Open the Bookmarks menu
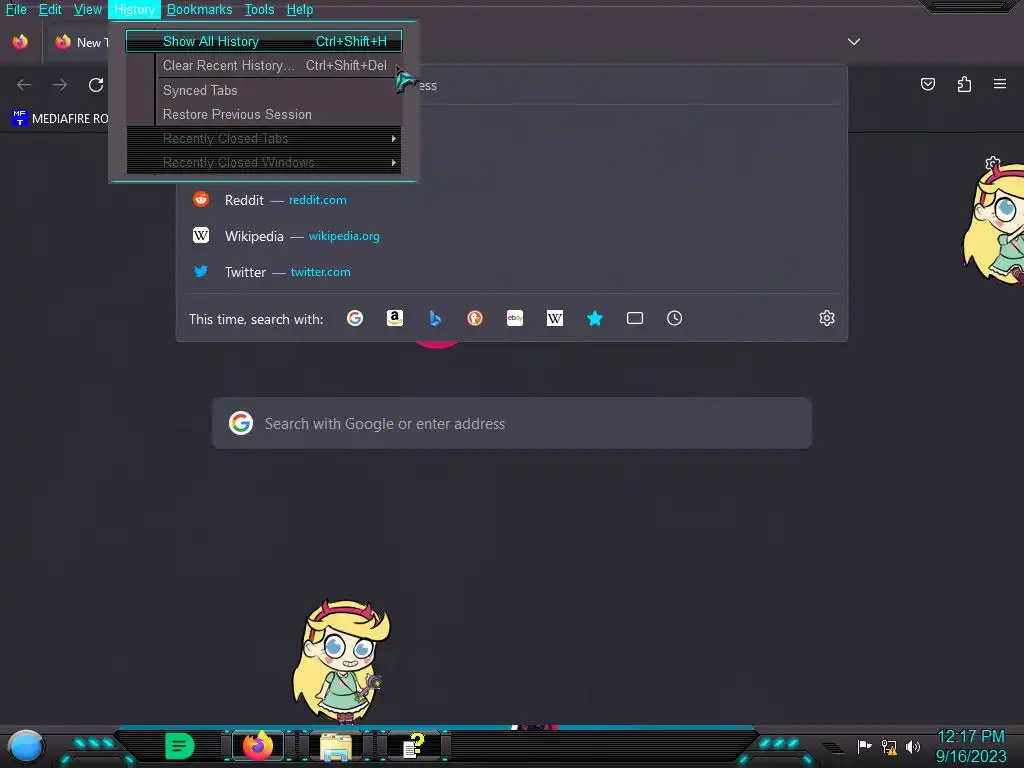Screen dimensions: 1024x768 point(199,9)
